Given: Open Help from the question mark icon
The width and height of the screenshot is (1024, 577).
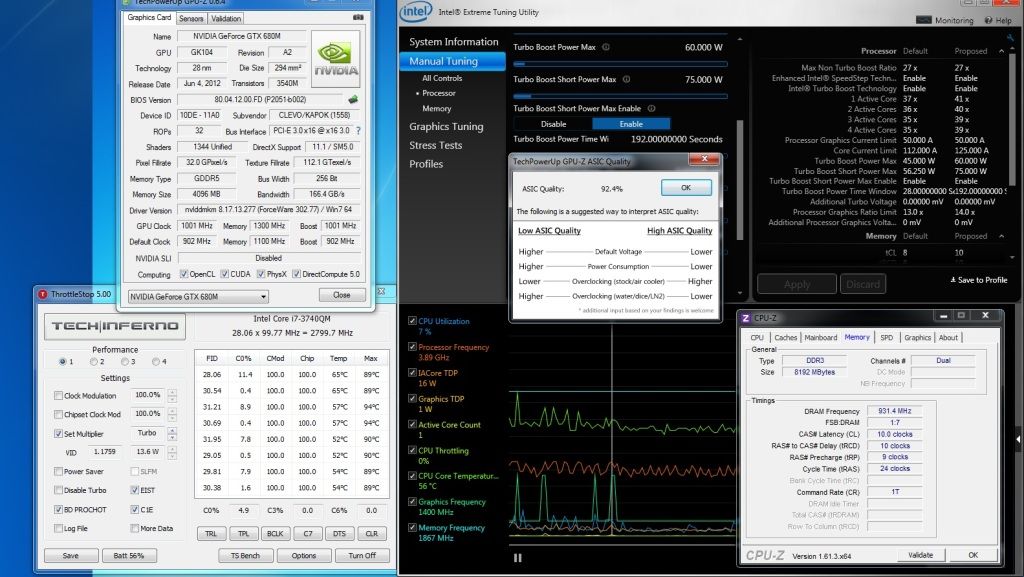Looking at the screenshot, I should [988, 20].
